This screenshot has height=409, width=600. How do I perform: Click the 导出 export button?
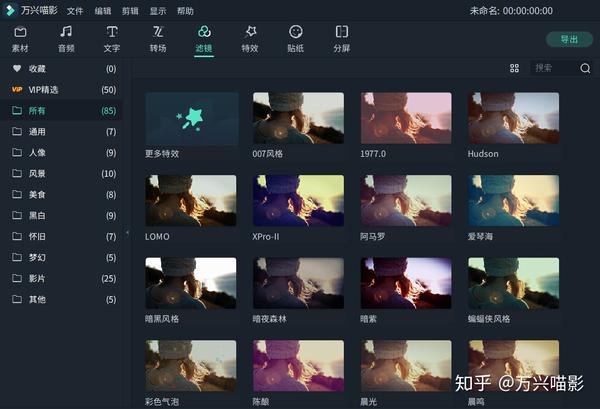(569, 39)
